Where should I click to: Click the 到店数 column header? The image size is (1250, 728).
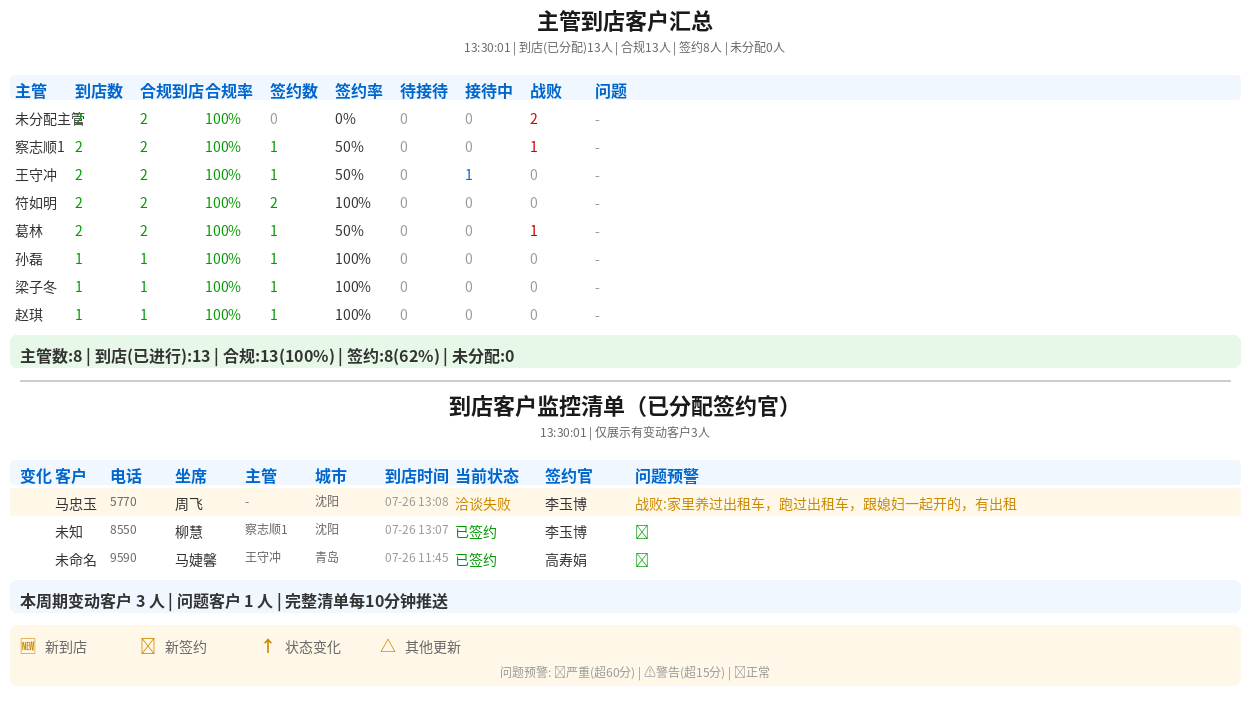click(99, 91)
